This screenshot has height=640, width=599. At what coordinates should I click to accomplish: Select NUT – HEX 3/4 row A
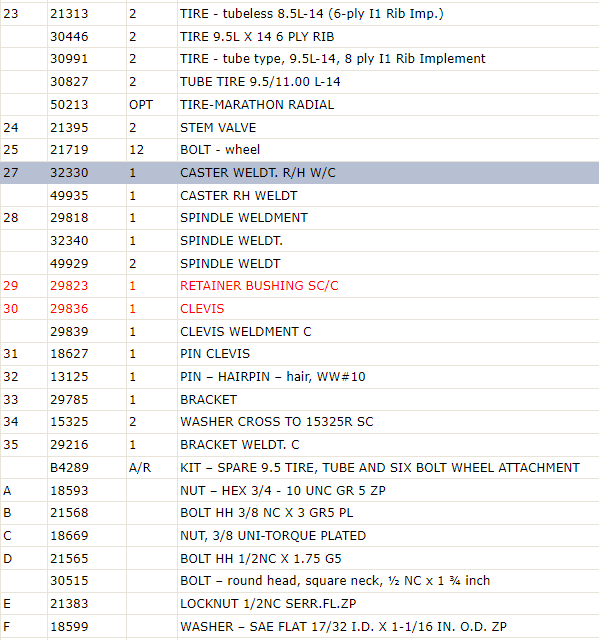click(x=300, y=490)
